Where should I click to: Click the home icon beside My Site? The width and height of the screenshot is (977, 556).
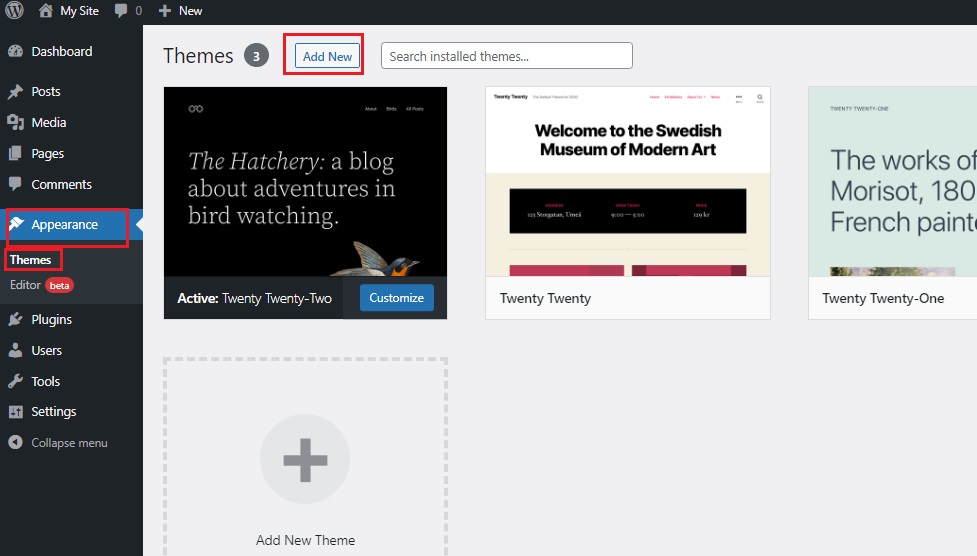pyautogui.click(x=45, y=10)
